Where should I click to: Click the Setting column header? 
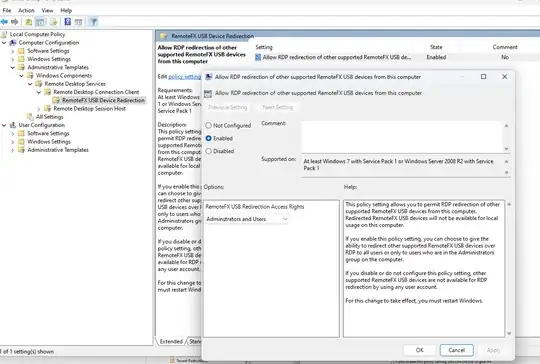(x=264, y=47)
